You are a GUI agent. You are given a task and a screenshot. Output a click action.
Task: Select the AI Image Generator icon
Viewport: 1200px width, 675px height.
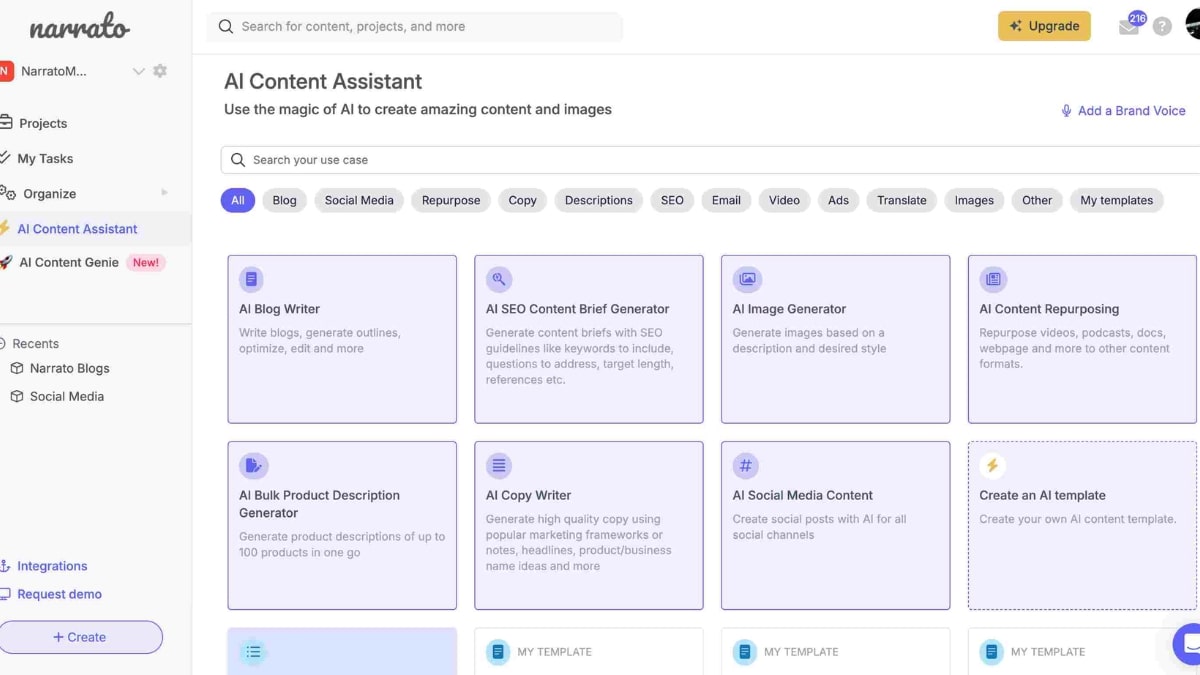point(745,279)
